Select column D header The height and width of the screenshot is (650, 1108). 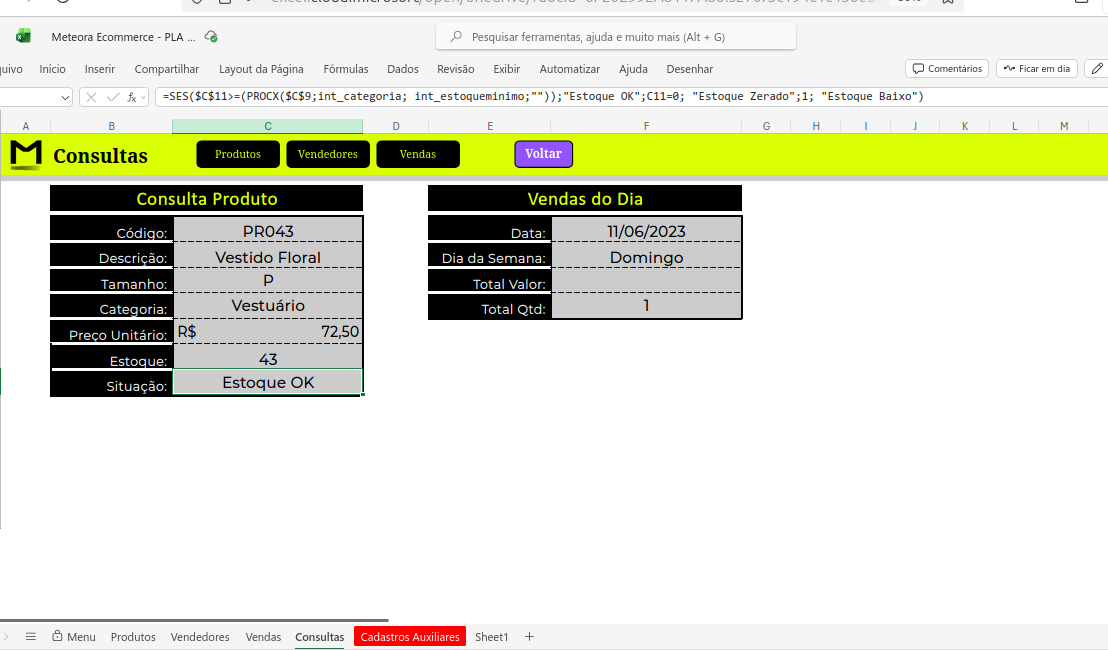tap(396, 126)
